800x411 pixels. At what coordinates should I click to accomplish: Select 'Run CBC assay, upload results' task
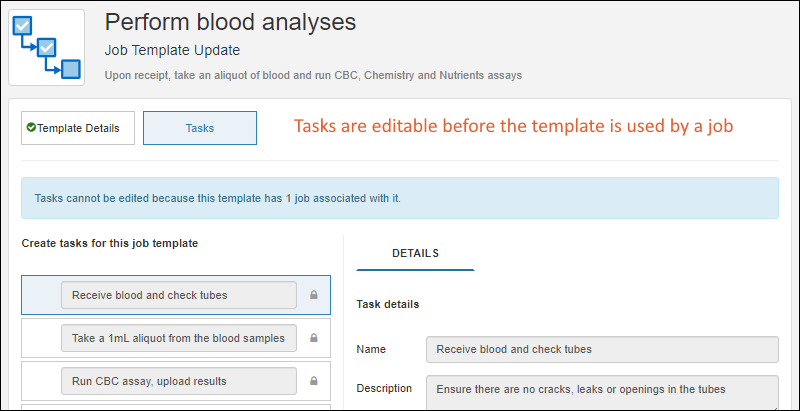tap(178, 381)
